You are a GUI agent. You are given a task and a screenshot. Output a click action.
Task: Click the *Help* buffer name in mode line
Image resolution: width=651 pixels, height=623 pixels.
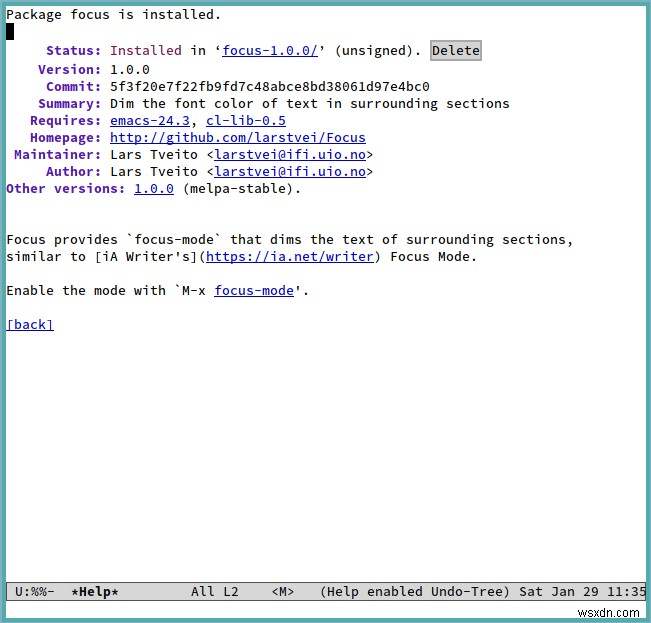pyautogui.click(x=95, y=591)
